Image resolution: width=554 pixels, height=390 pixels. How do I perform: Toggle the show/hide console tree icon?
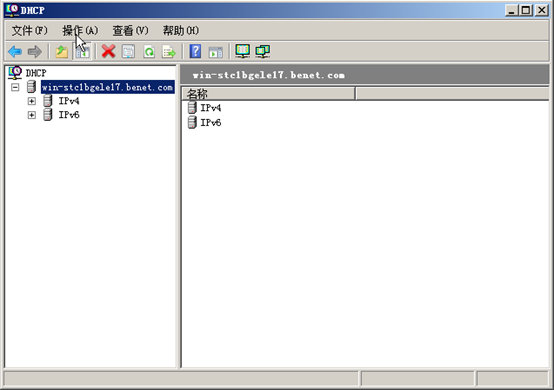click(x=82, y=52)
